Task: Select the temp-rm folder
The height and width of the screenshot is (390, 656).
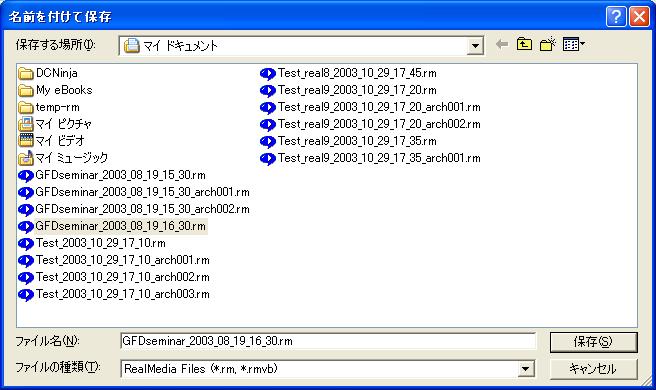Action: pyautogui.click(x=49, y=107)
